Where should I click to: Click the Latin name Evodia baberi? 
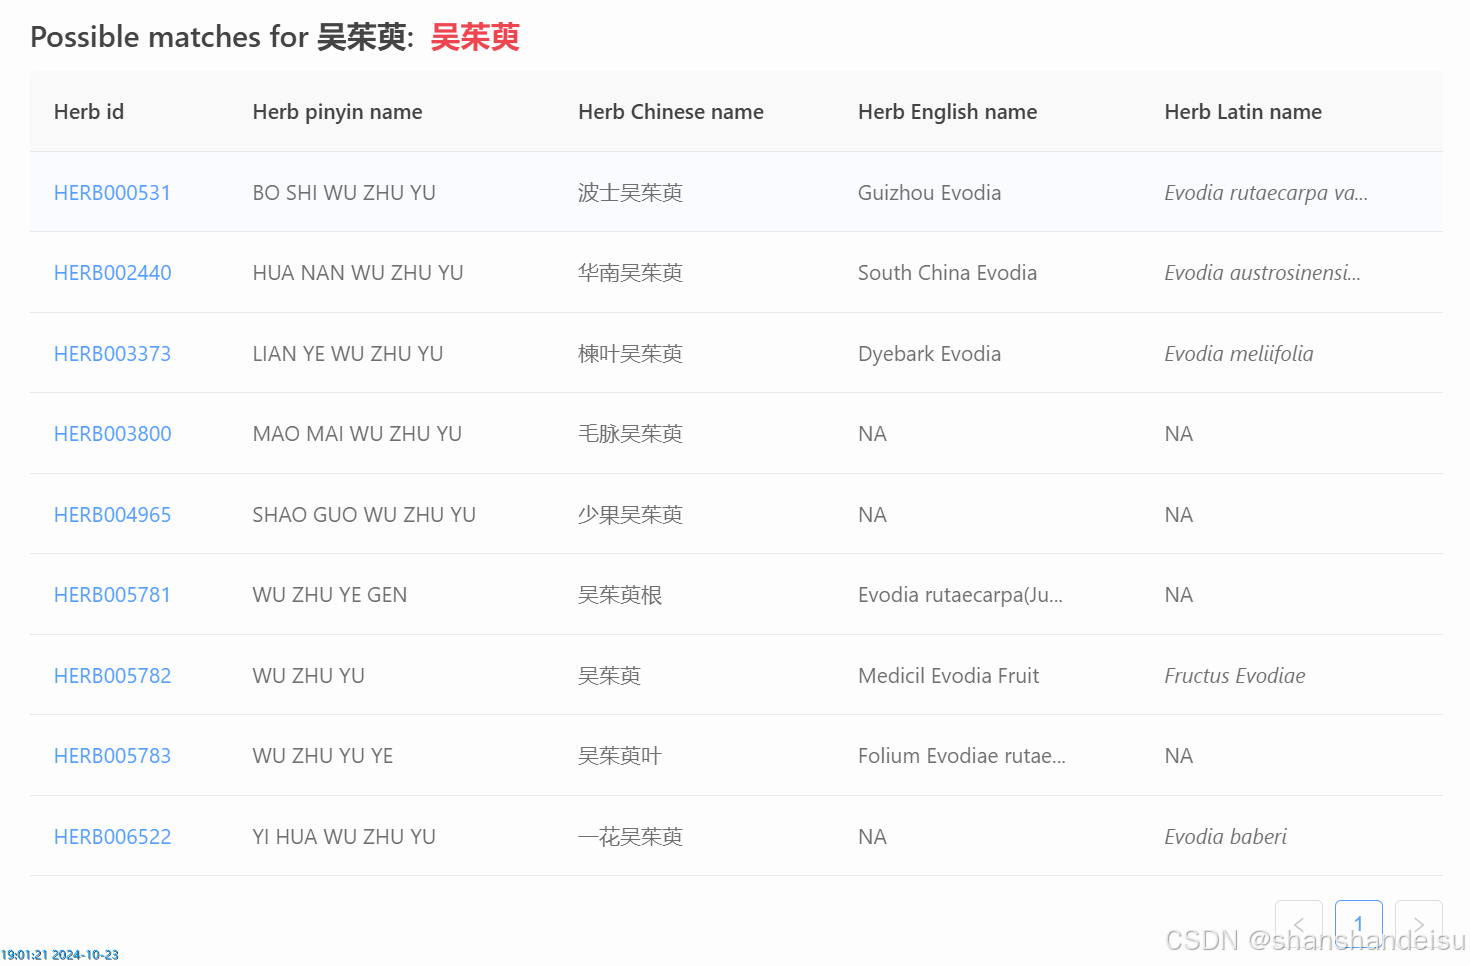pos(1226,837)
